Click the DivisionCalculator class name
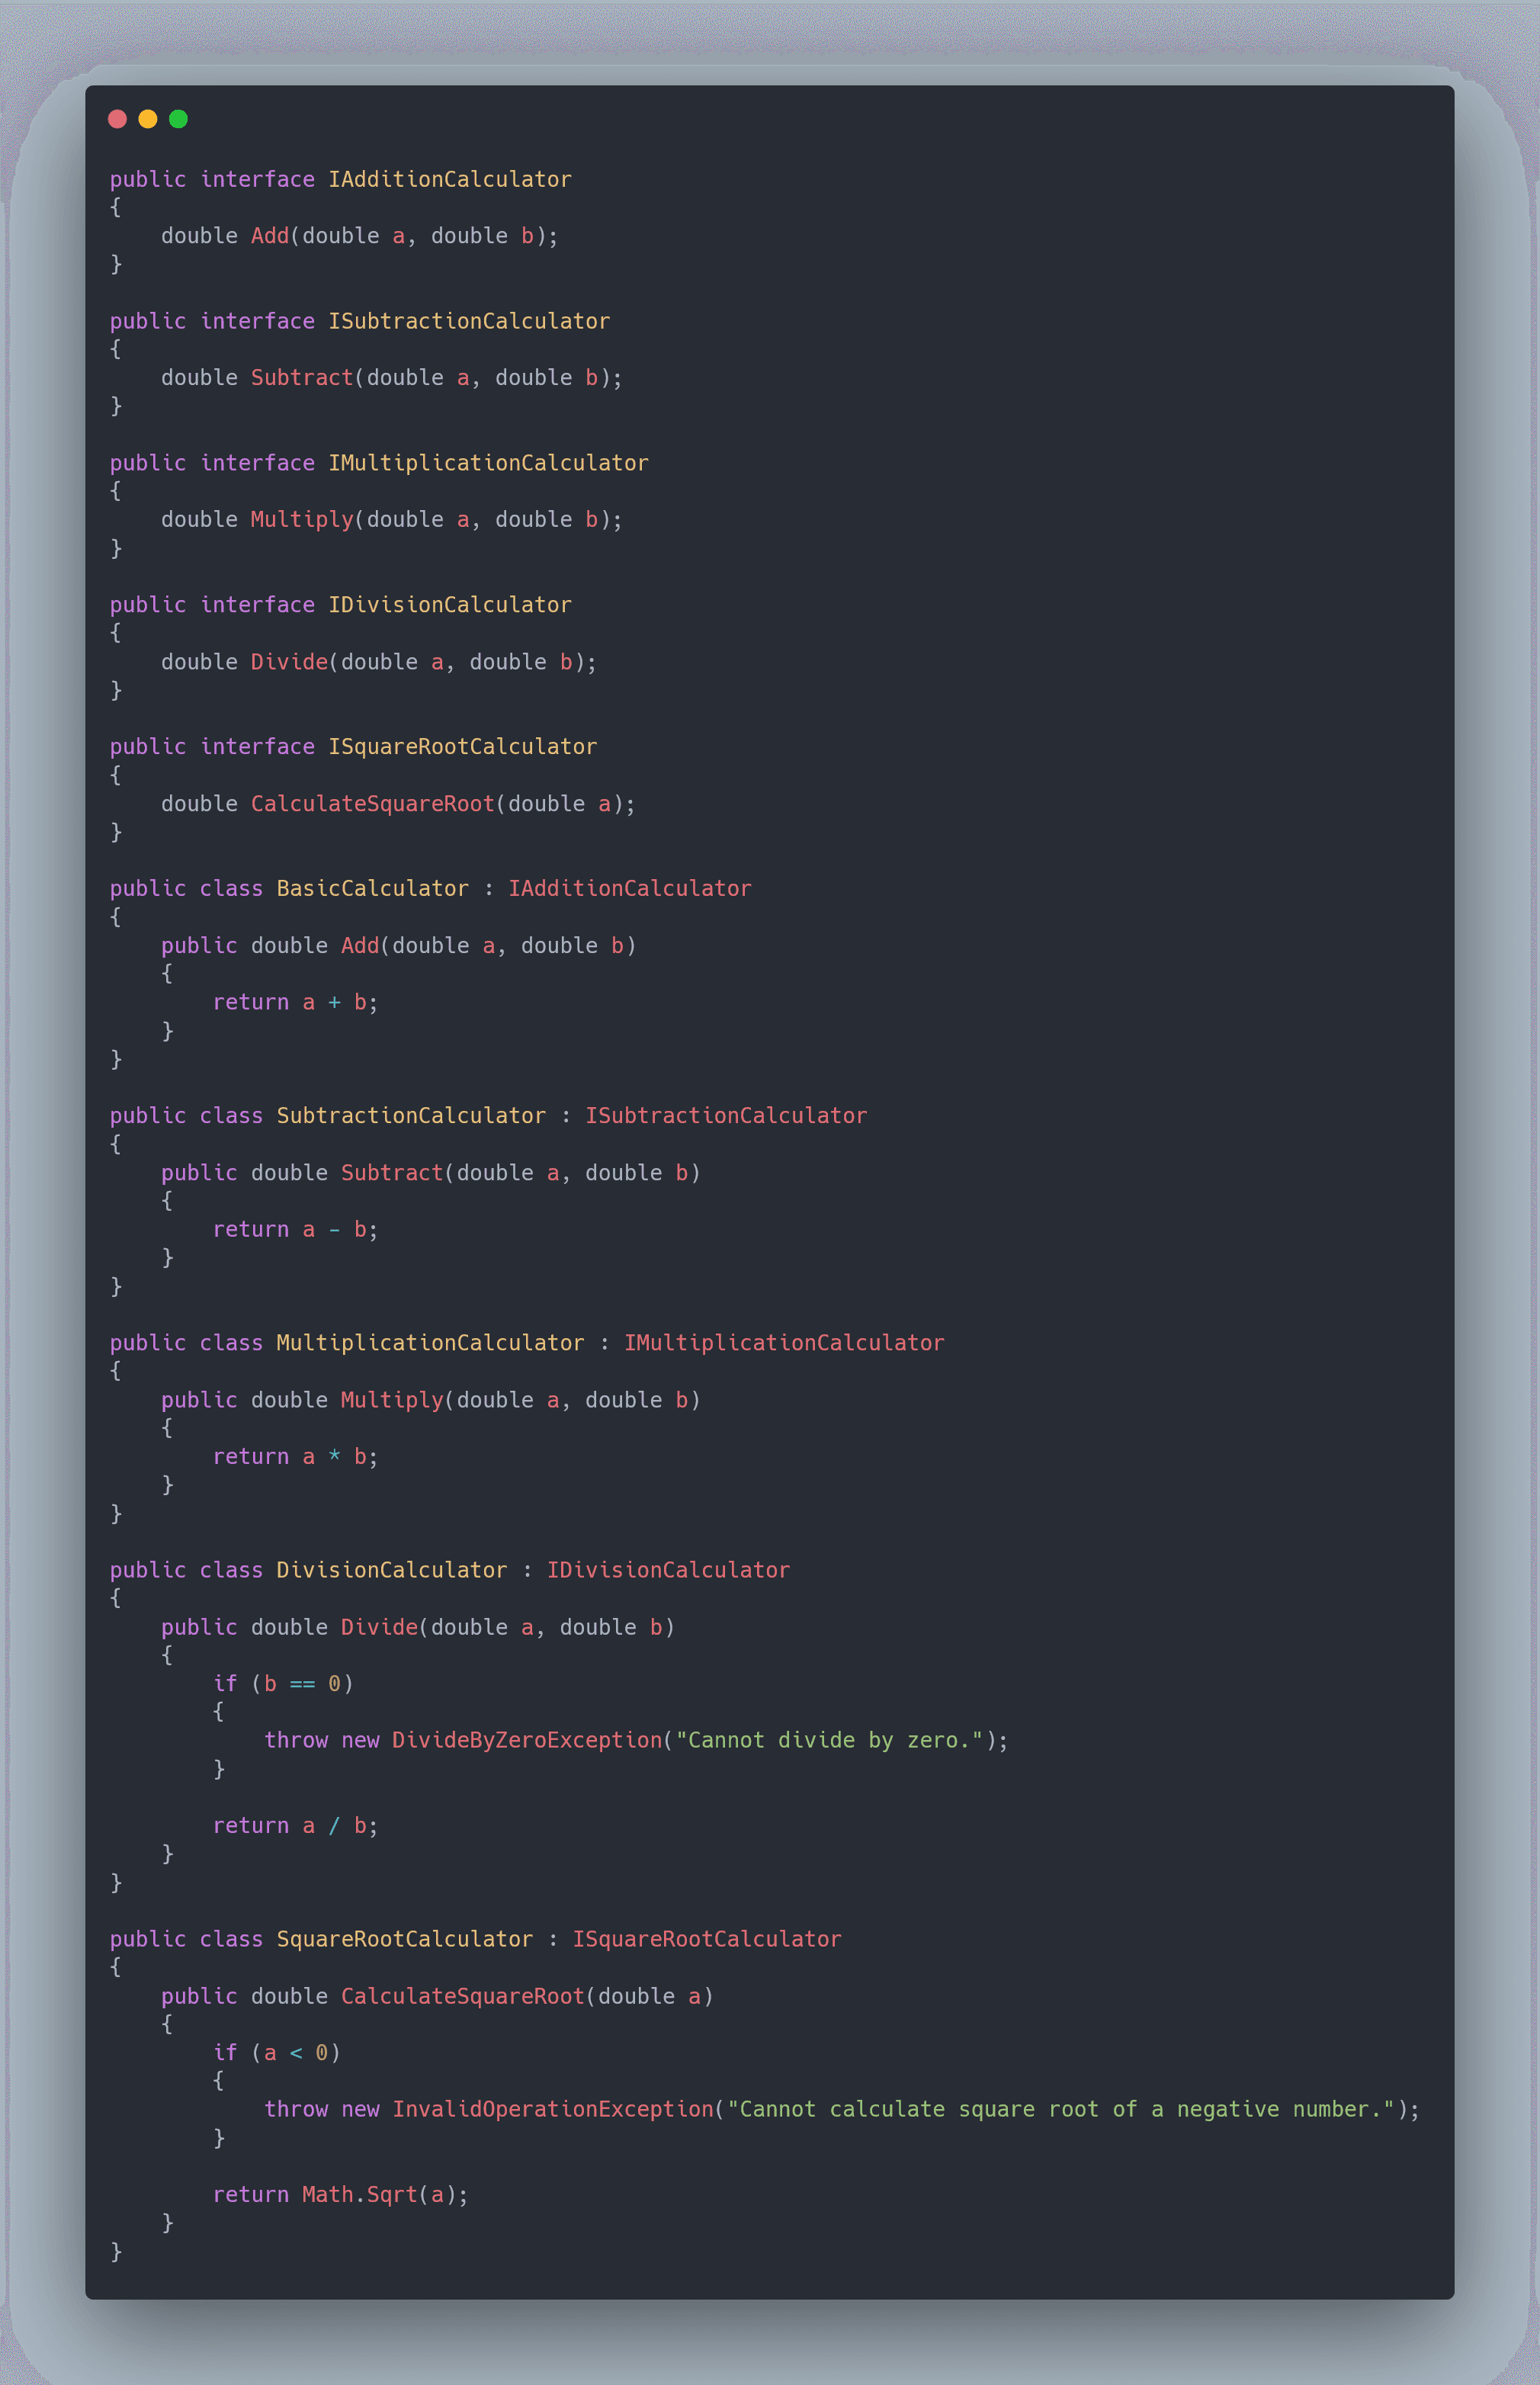Viewport: 1540px width, 2385px height. click(391, 1570)
